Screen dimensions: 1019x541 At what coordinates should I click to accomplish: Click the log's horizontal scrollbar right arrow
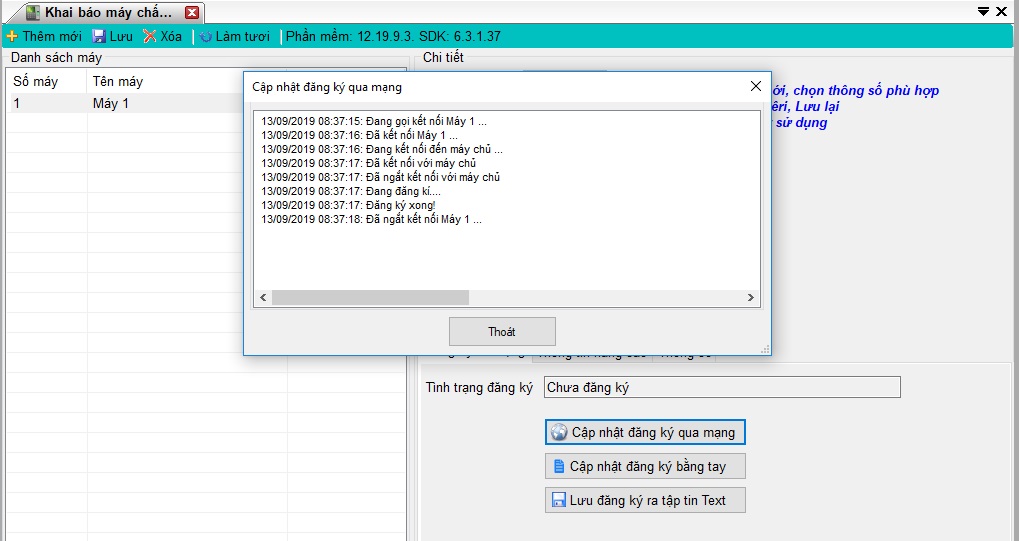coord(752,298)
